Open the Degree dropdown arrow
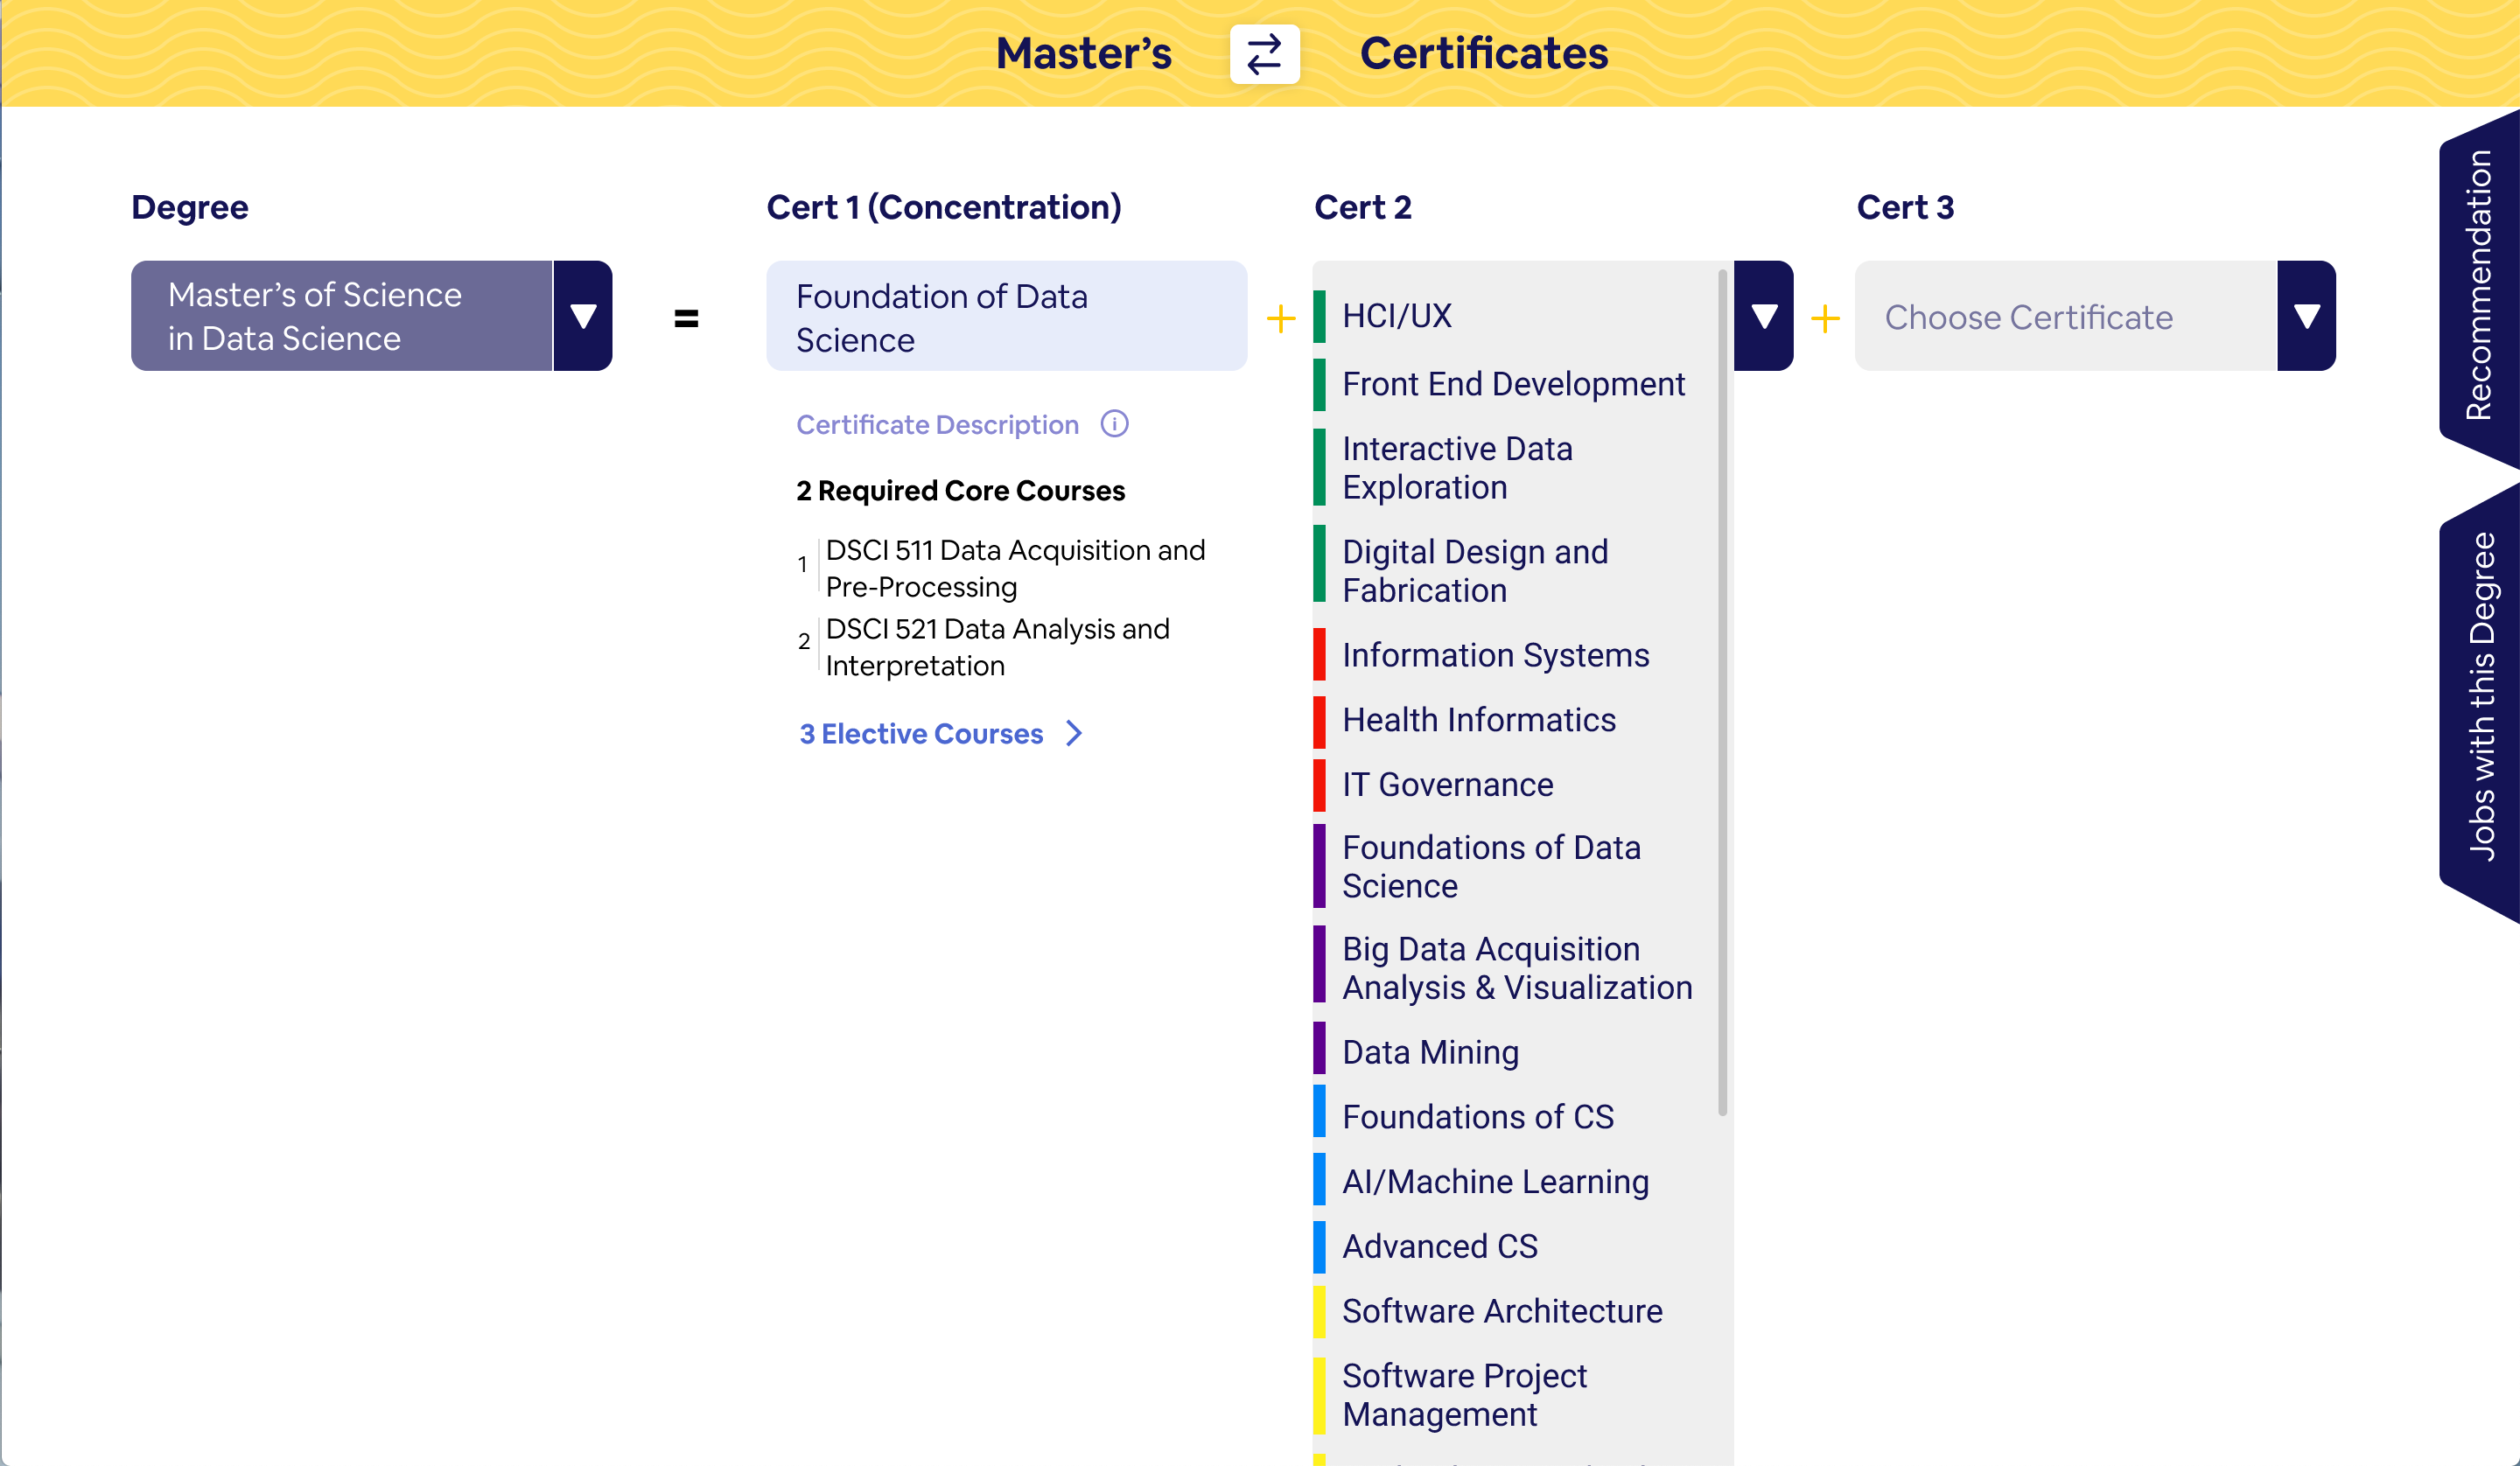Image resolution: width=2520 pixels, height=1466 pixels. [x=583, y=316]
